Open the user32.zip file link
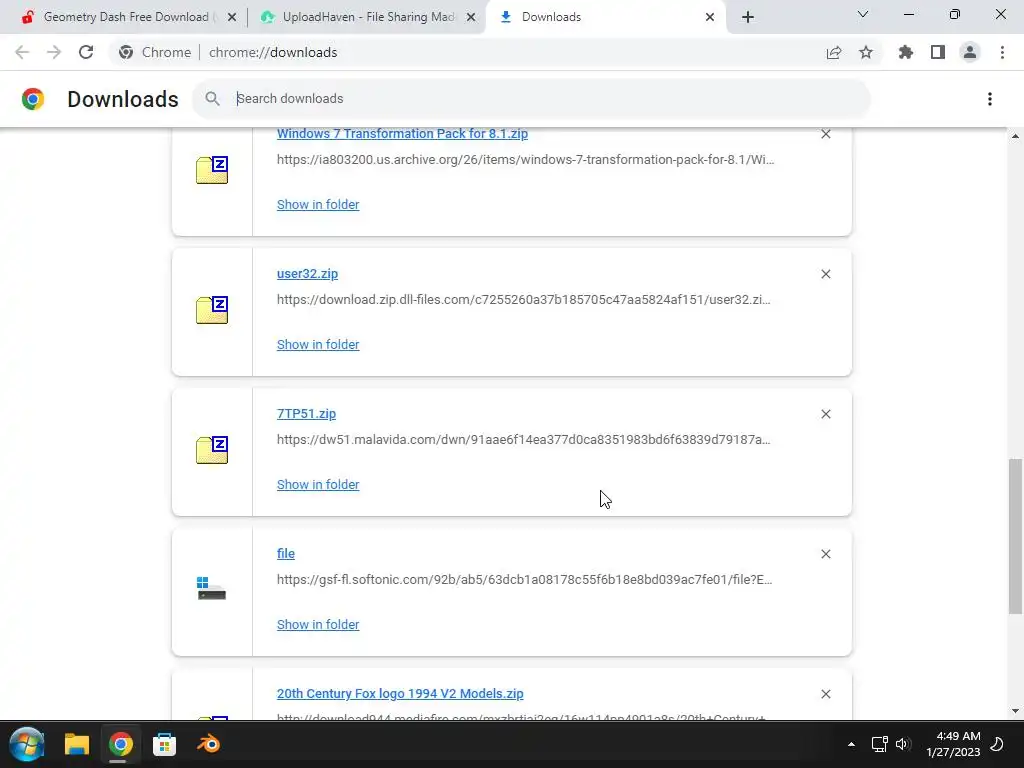1024x768 pixels. click(x=307, y=274)
